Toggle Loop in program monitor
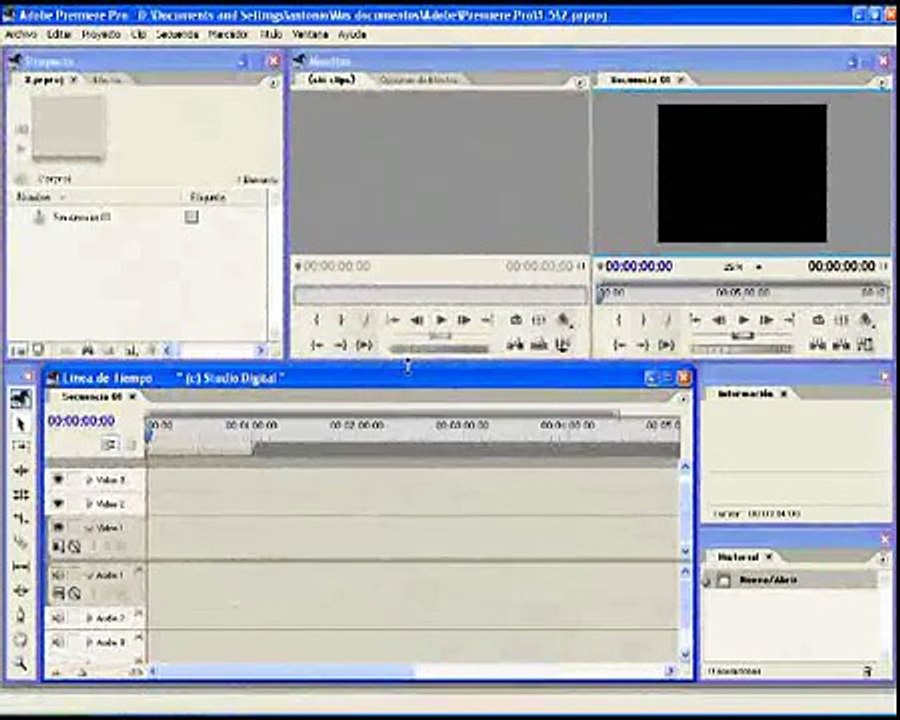 pos(818,320)
